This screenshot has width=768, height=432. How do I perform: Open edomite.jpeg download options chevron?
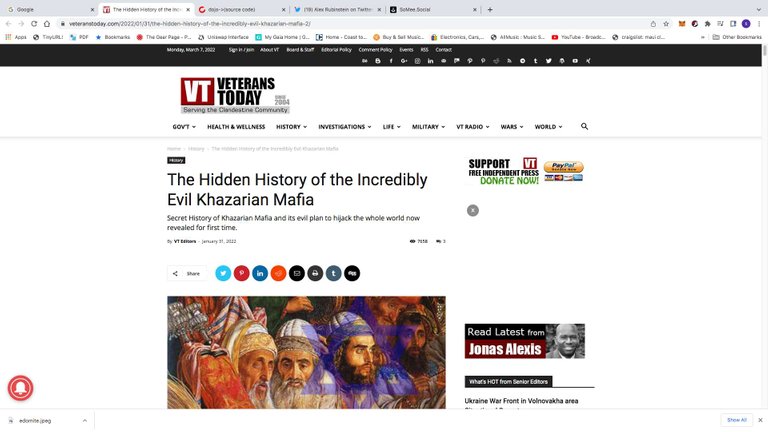click(85, 420)
